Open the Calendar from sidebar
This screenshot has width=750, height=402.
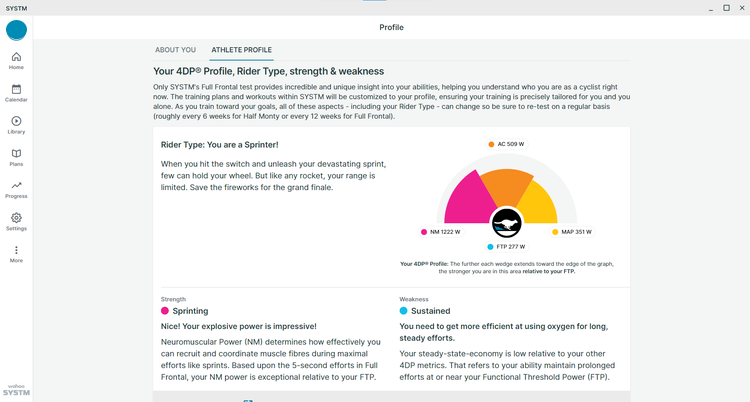pyautogui.click(x=16, y=93)
